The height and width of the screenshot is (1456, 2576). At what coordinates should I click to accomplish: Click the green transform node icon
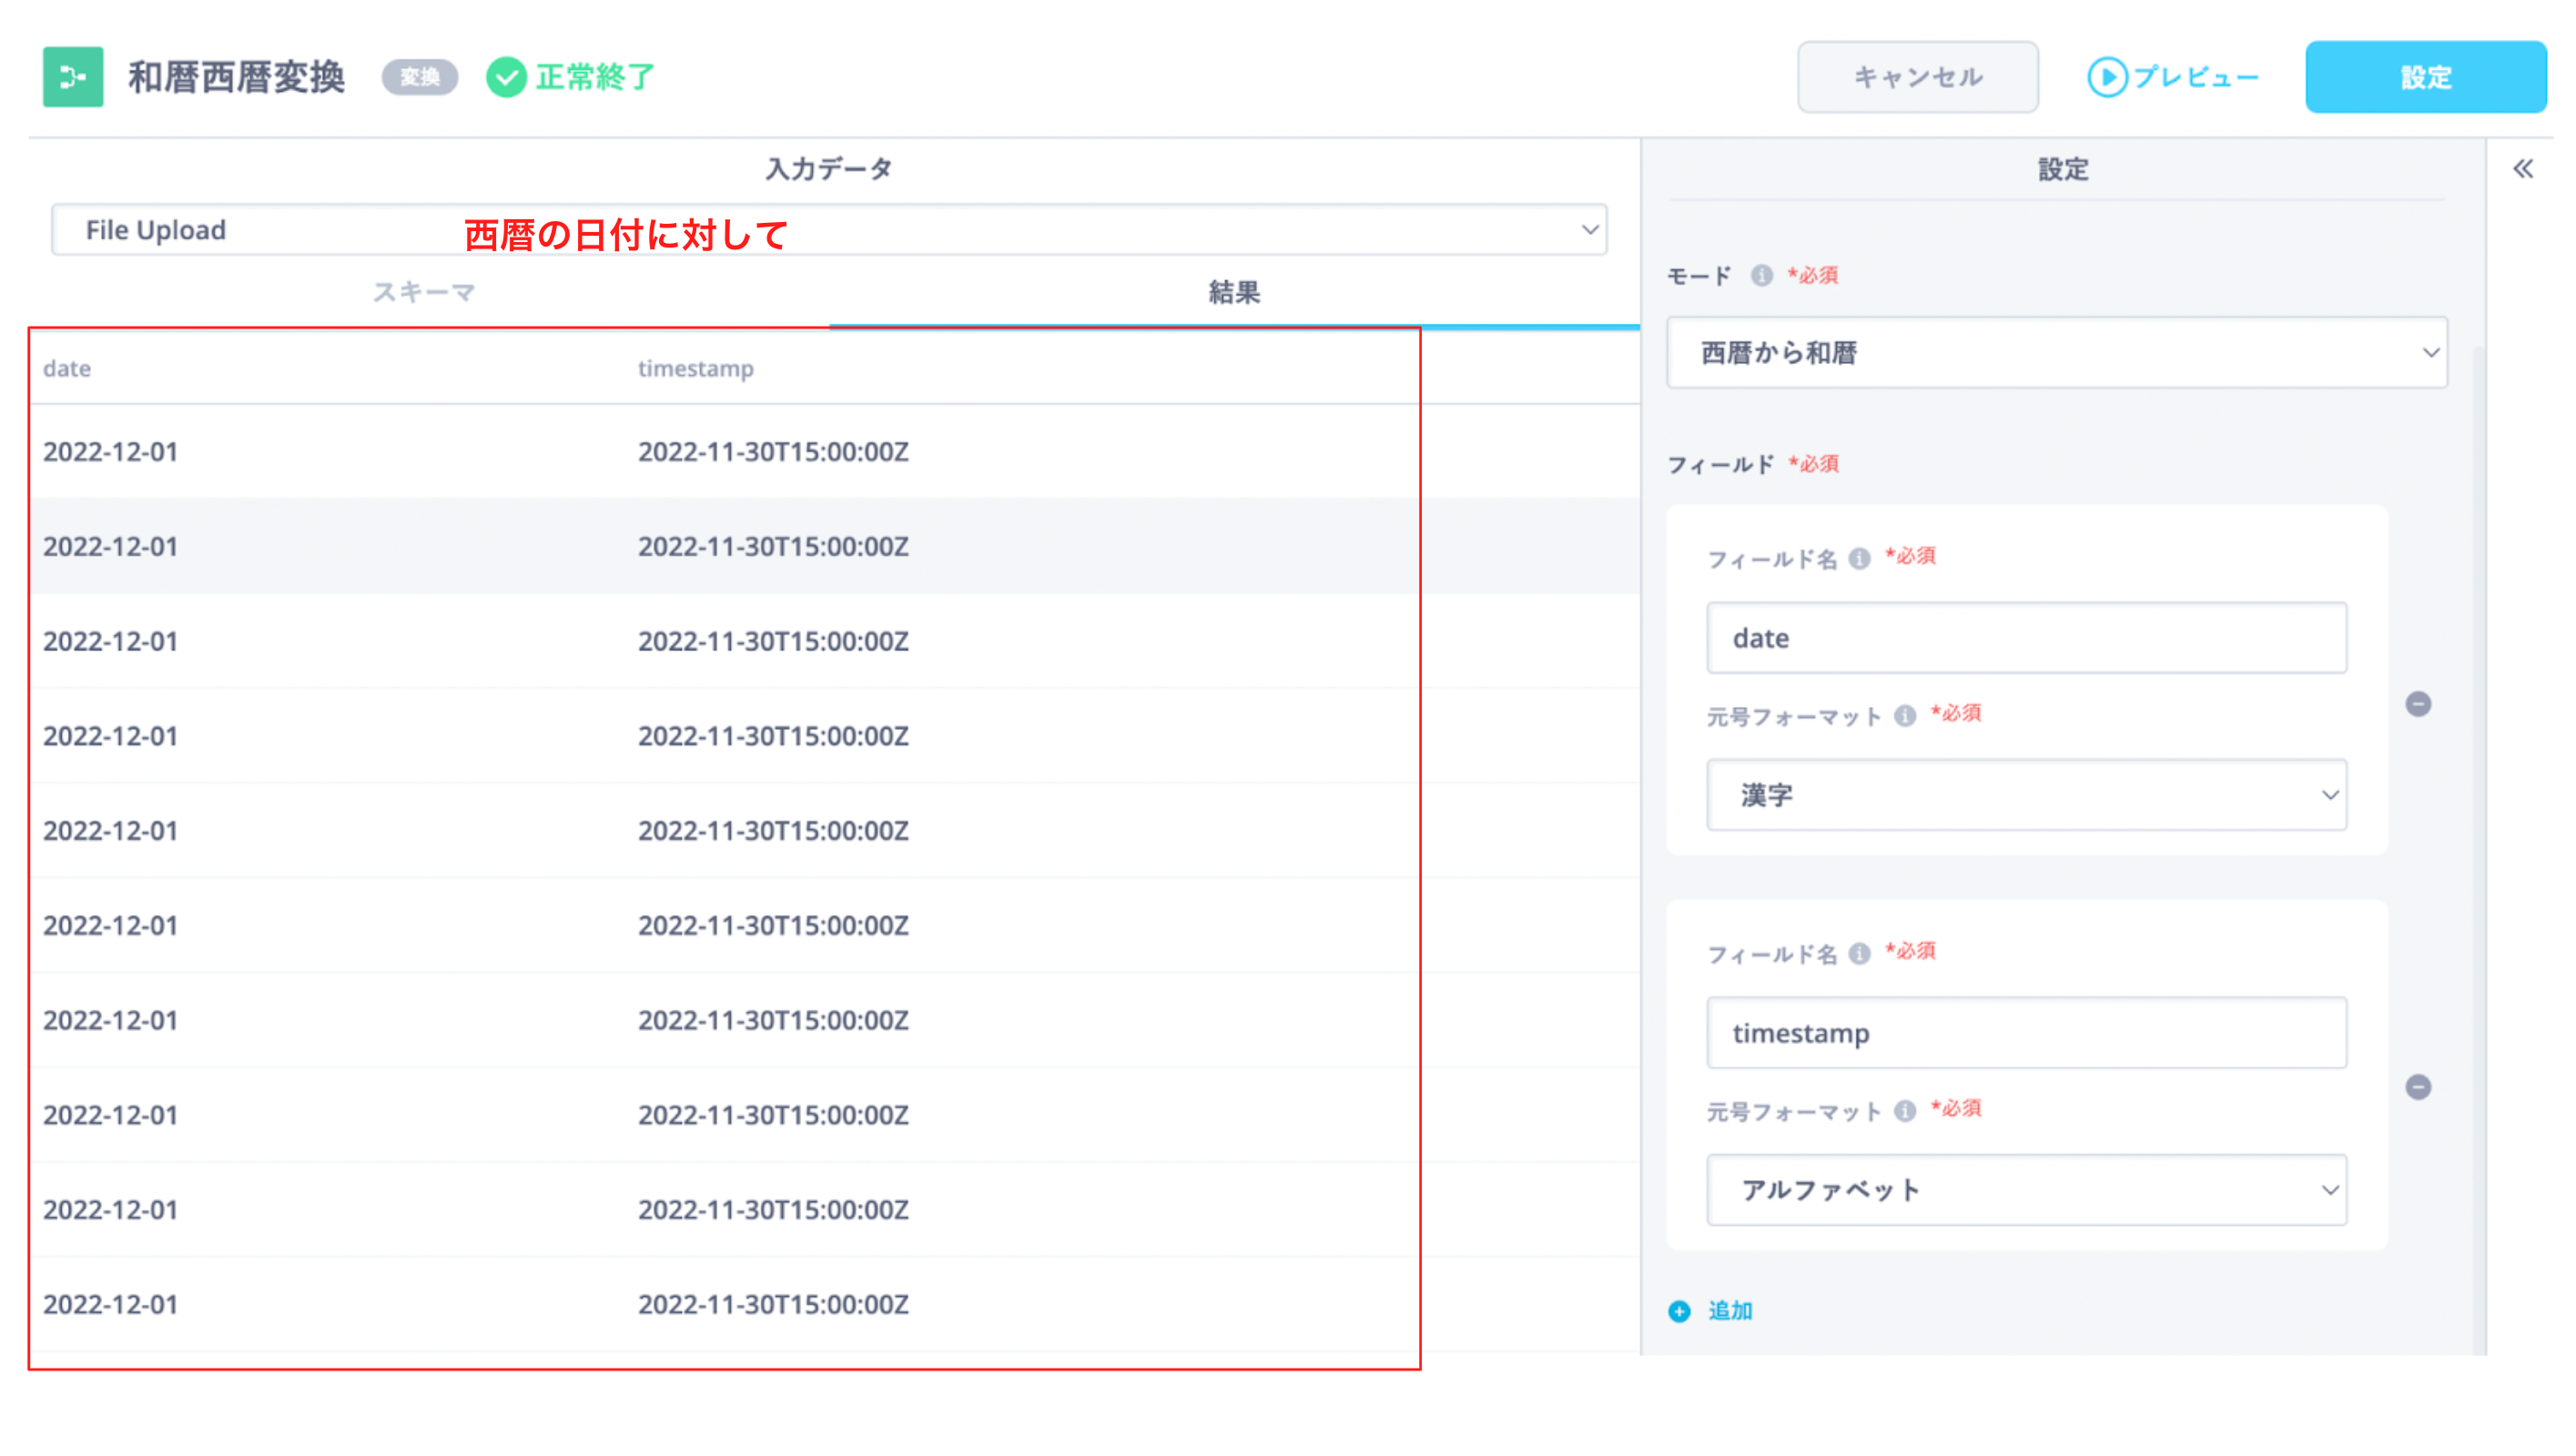[72, 77]
